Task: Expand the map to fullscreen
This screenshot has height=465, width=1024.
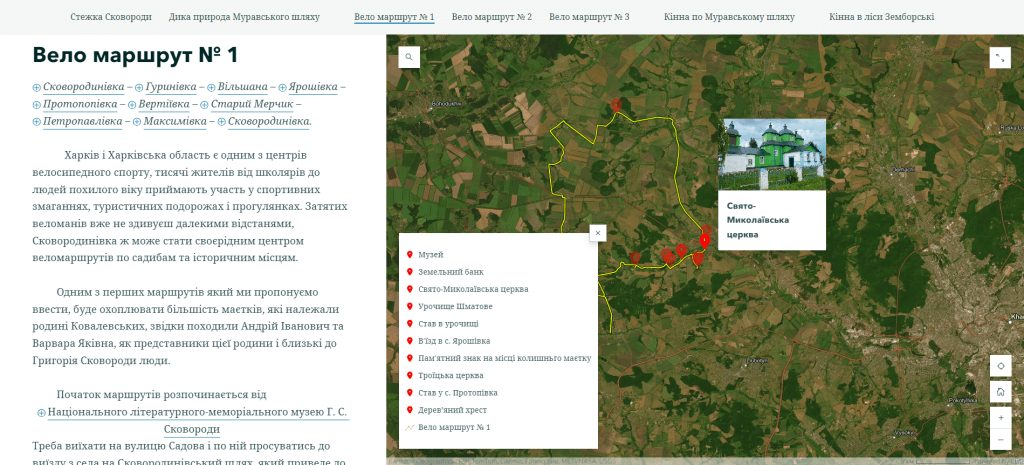Action: click(1000, 57)
